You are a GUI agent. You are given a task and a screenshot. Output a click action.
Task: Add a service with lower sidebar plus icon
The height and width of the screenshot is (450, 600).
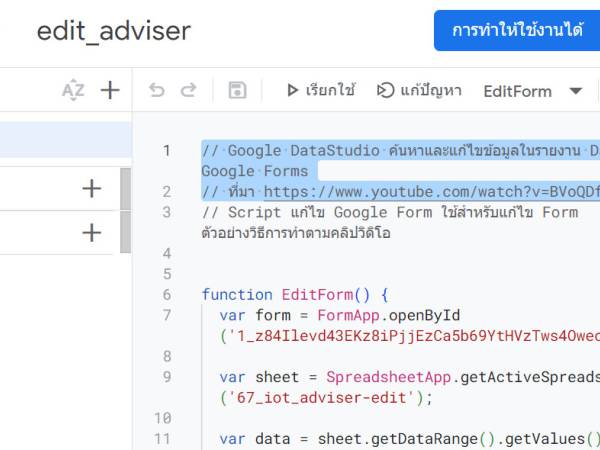click(92, 233)
